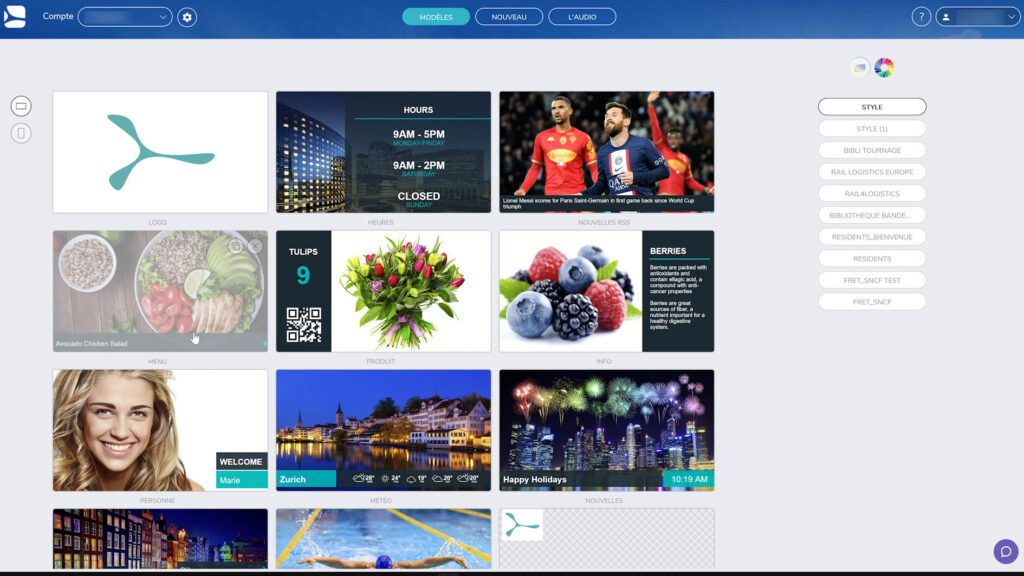The image size is (1024, 576).
Task: Open the support chat bubble icon
Action: (1006, 552)
